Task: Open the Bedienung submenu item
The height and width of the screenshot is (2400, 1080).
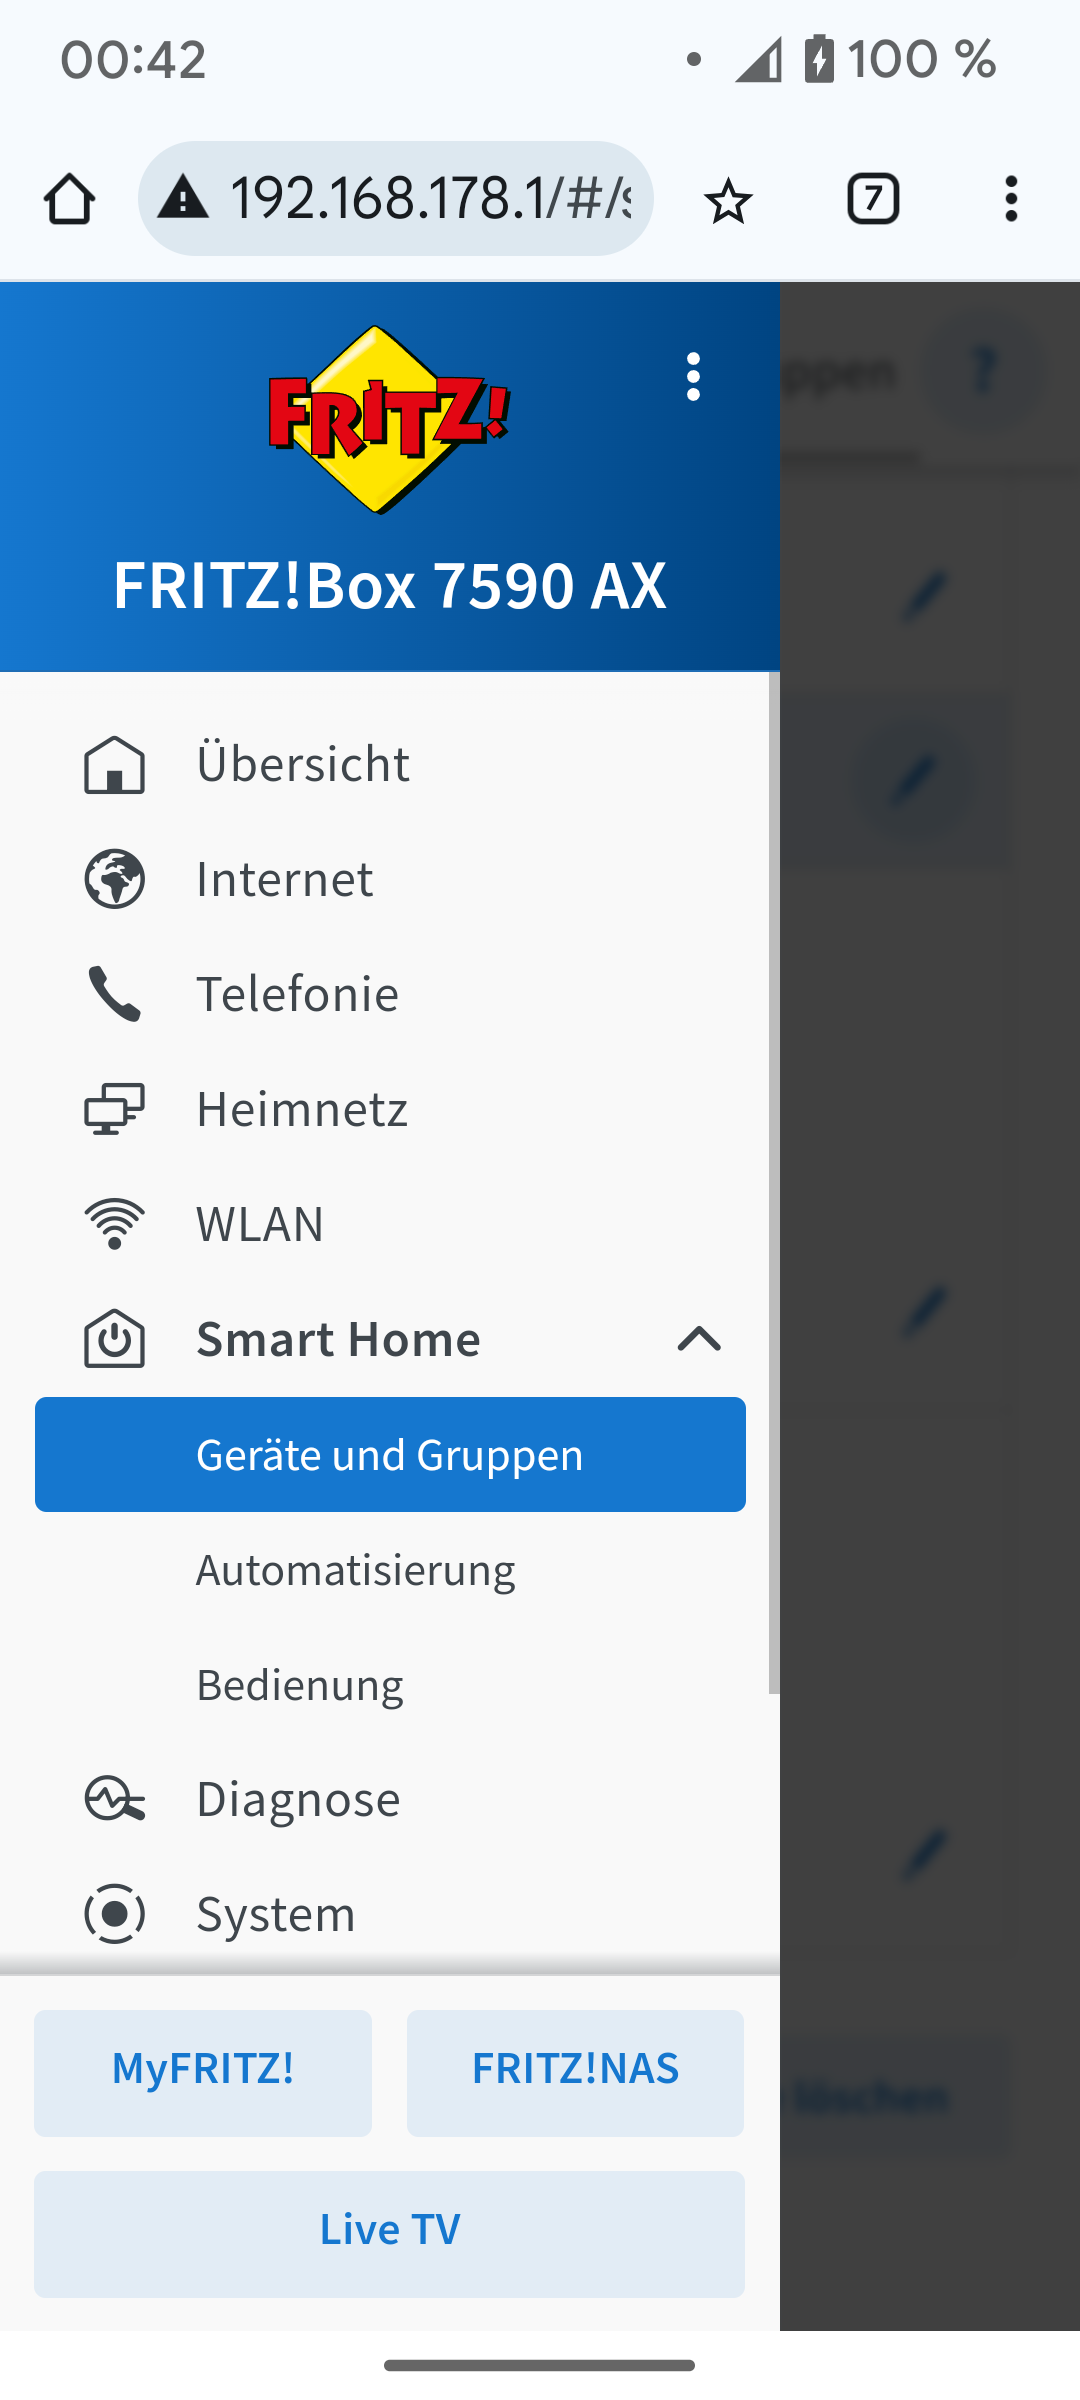Action: (x=390, y=1684)
